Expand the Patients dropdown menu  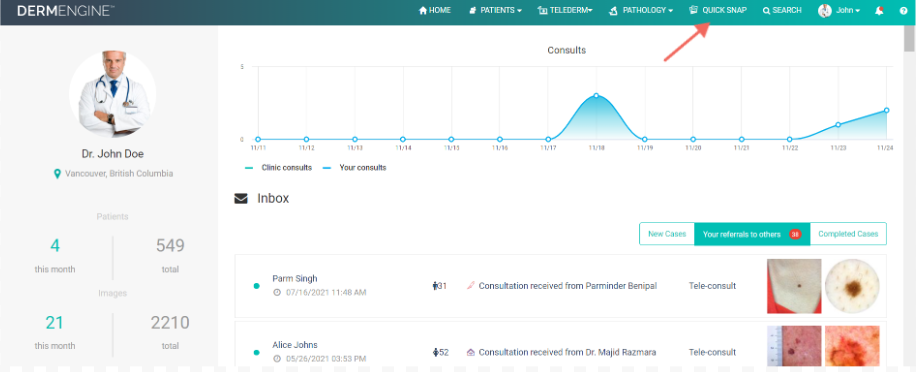point(495,11)
